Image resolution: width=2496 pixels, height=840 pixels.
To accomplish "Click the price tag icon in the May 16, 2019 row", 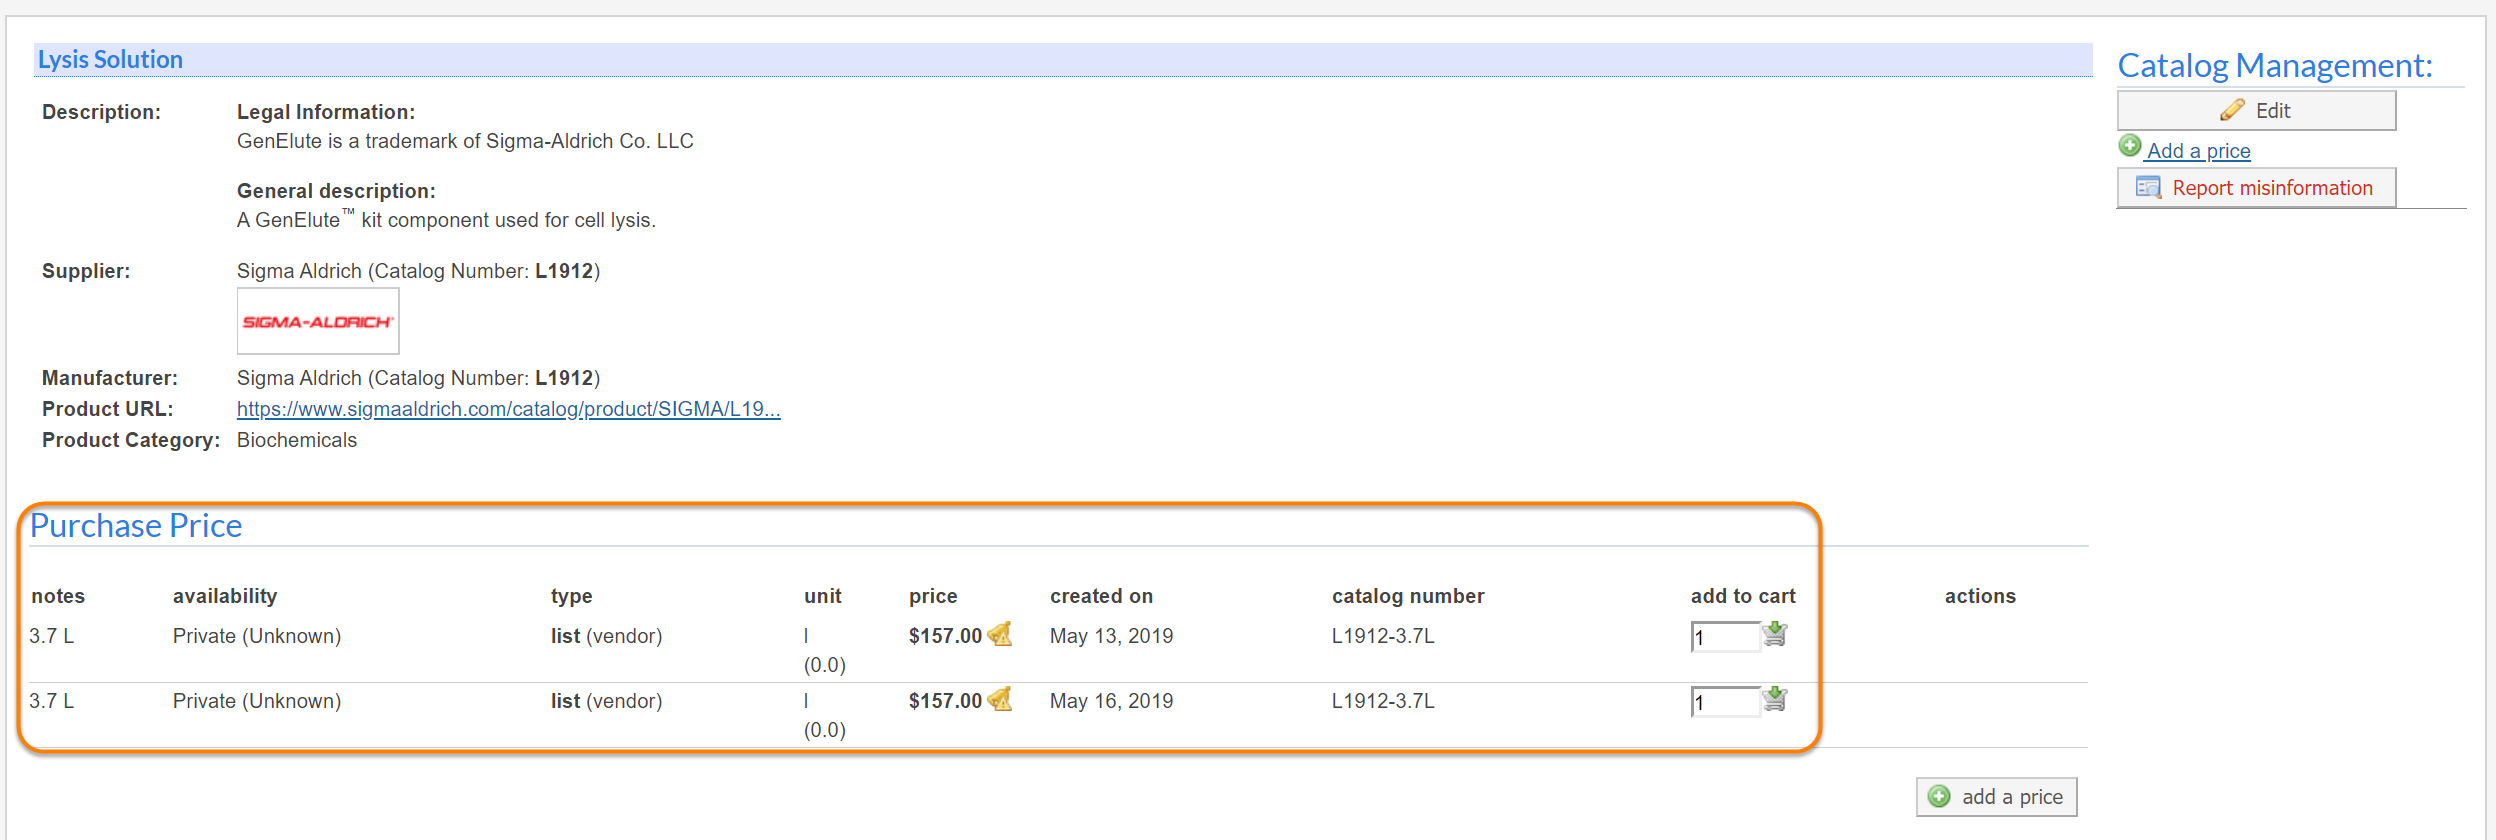I will [1000, 699].
